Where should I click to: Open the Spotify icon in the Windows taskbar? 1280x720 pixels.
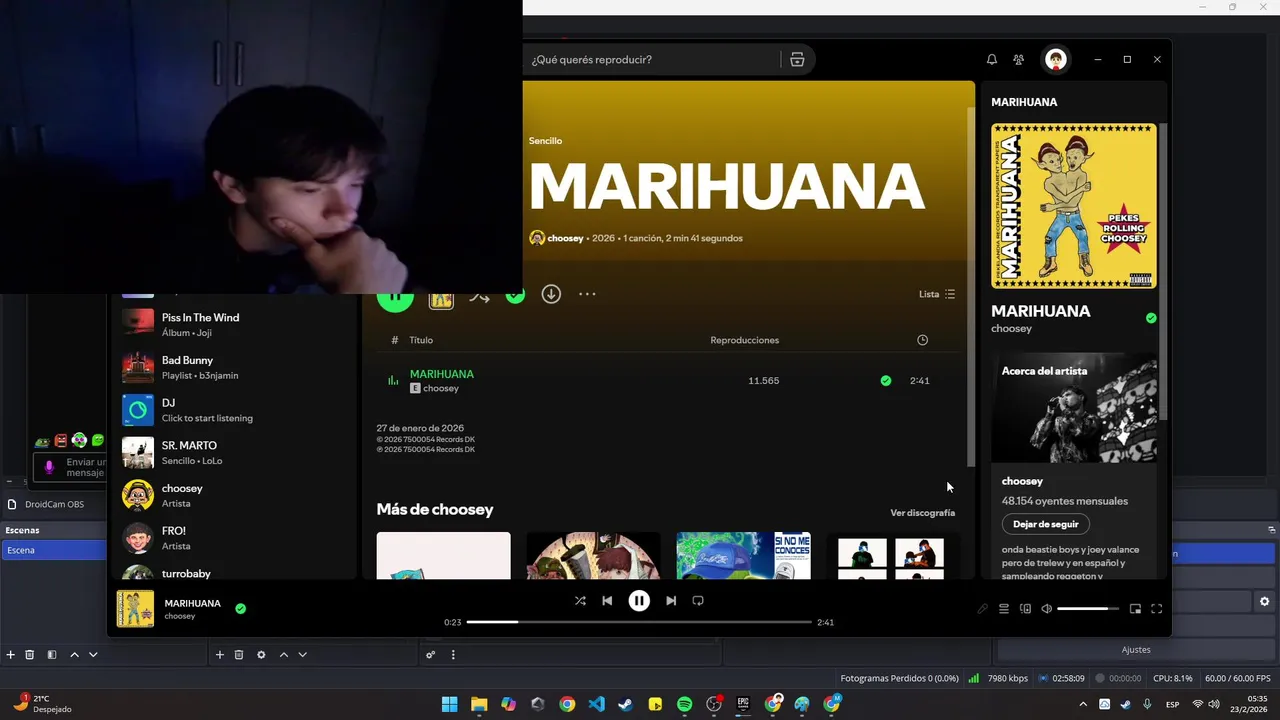[685, 704]
